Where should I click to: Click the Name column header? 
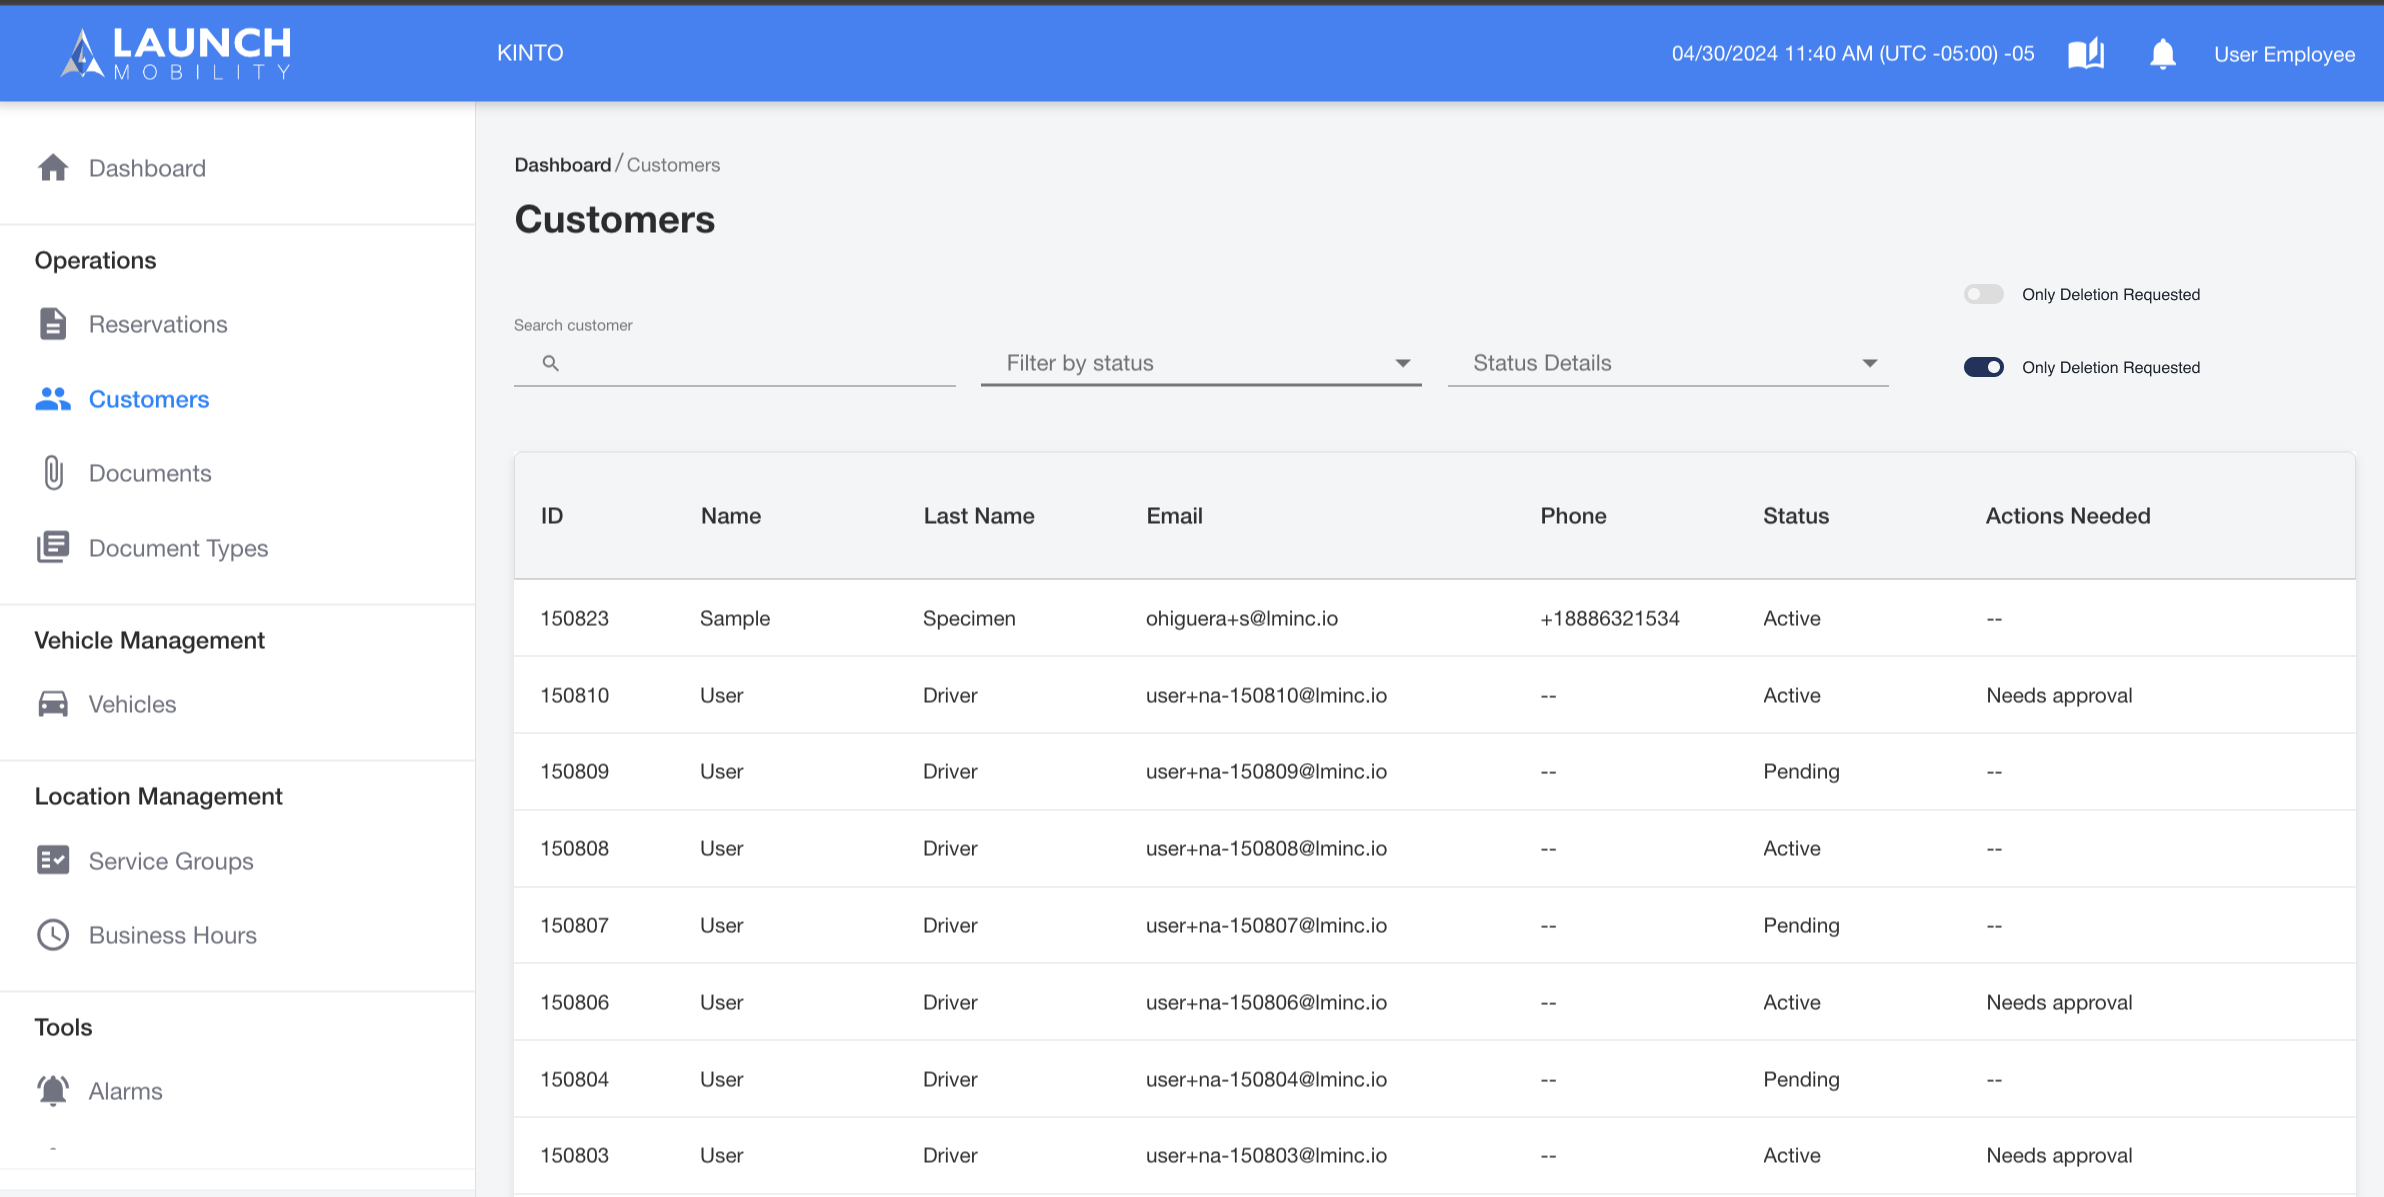[731, 516]
